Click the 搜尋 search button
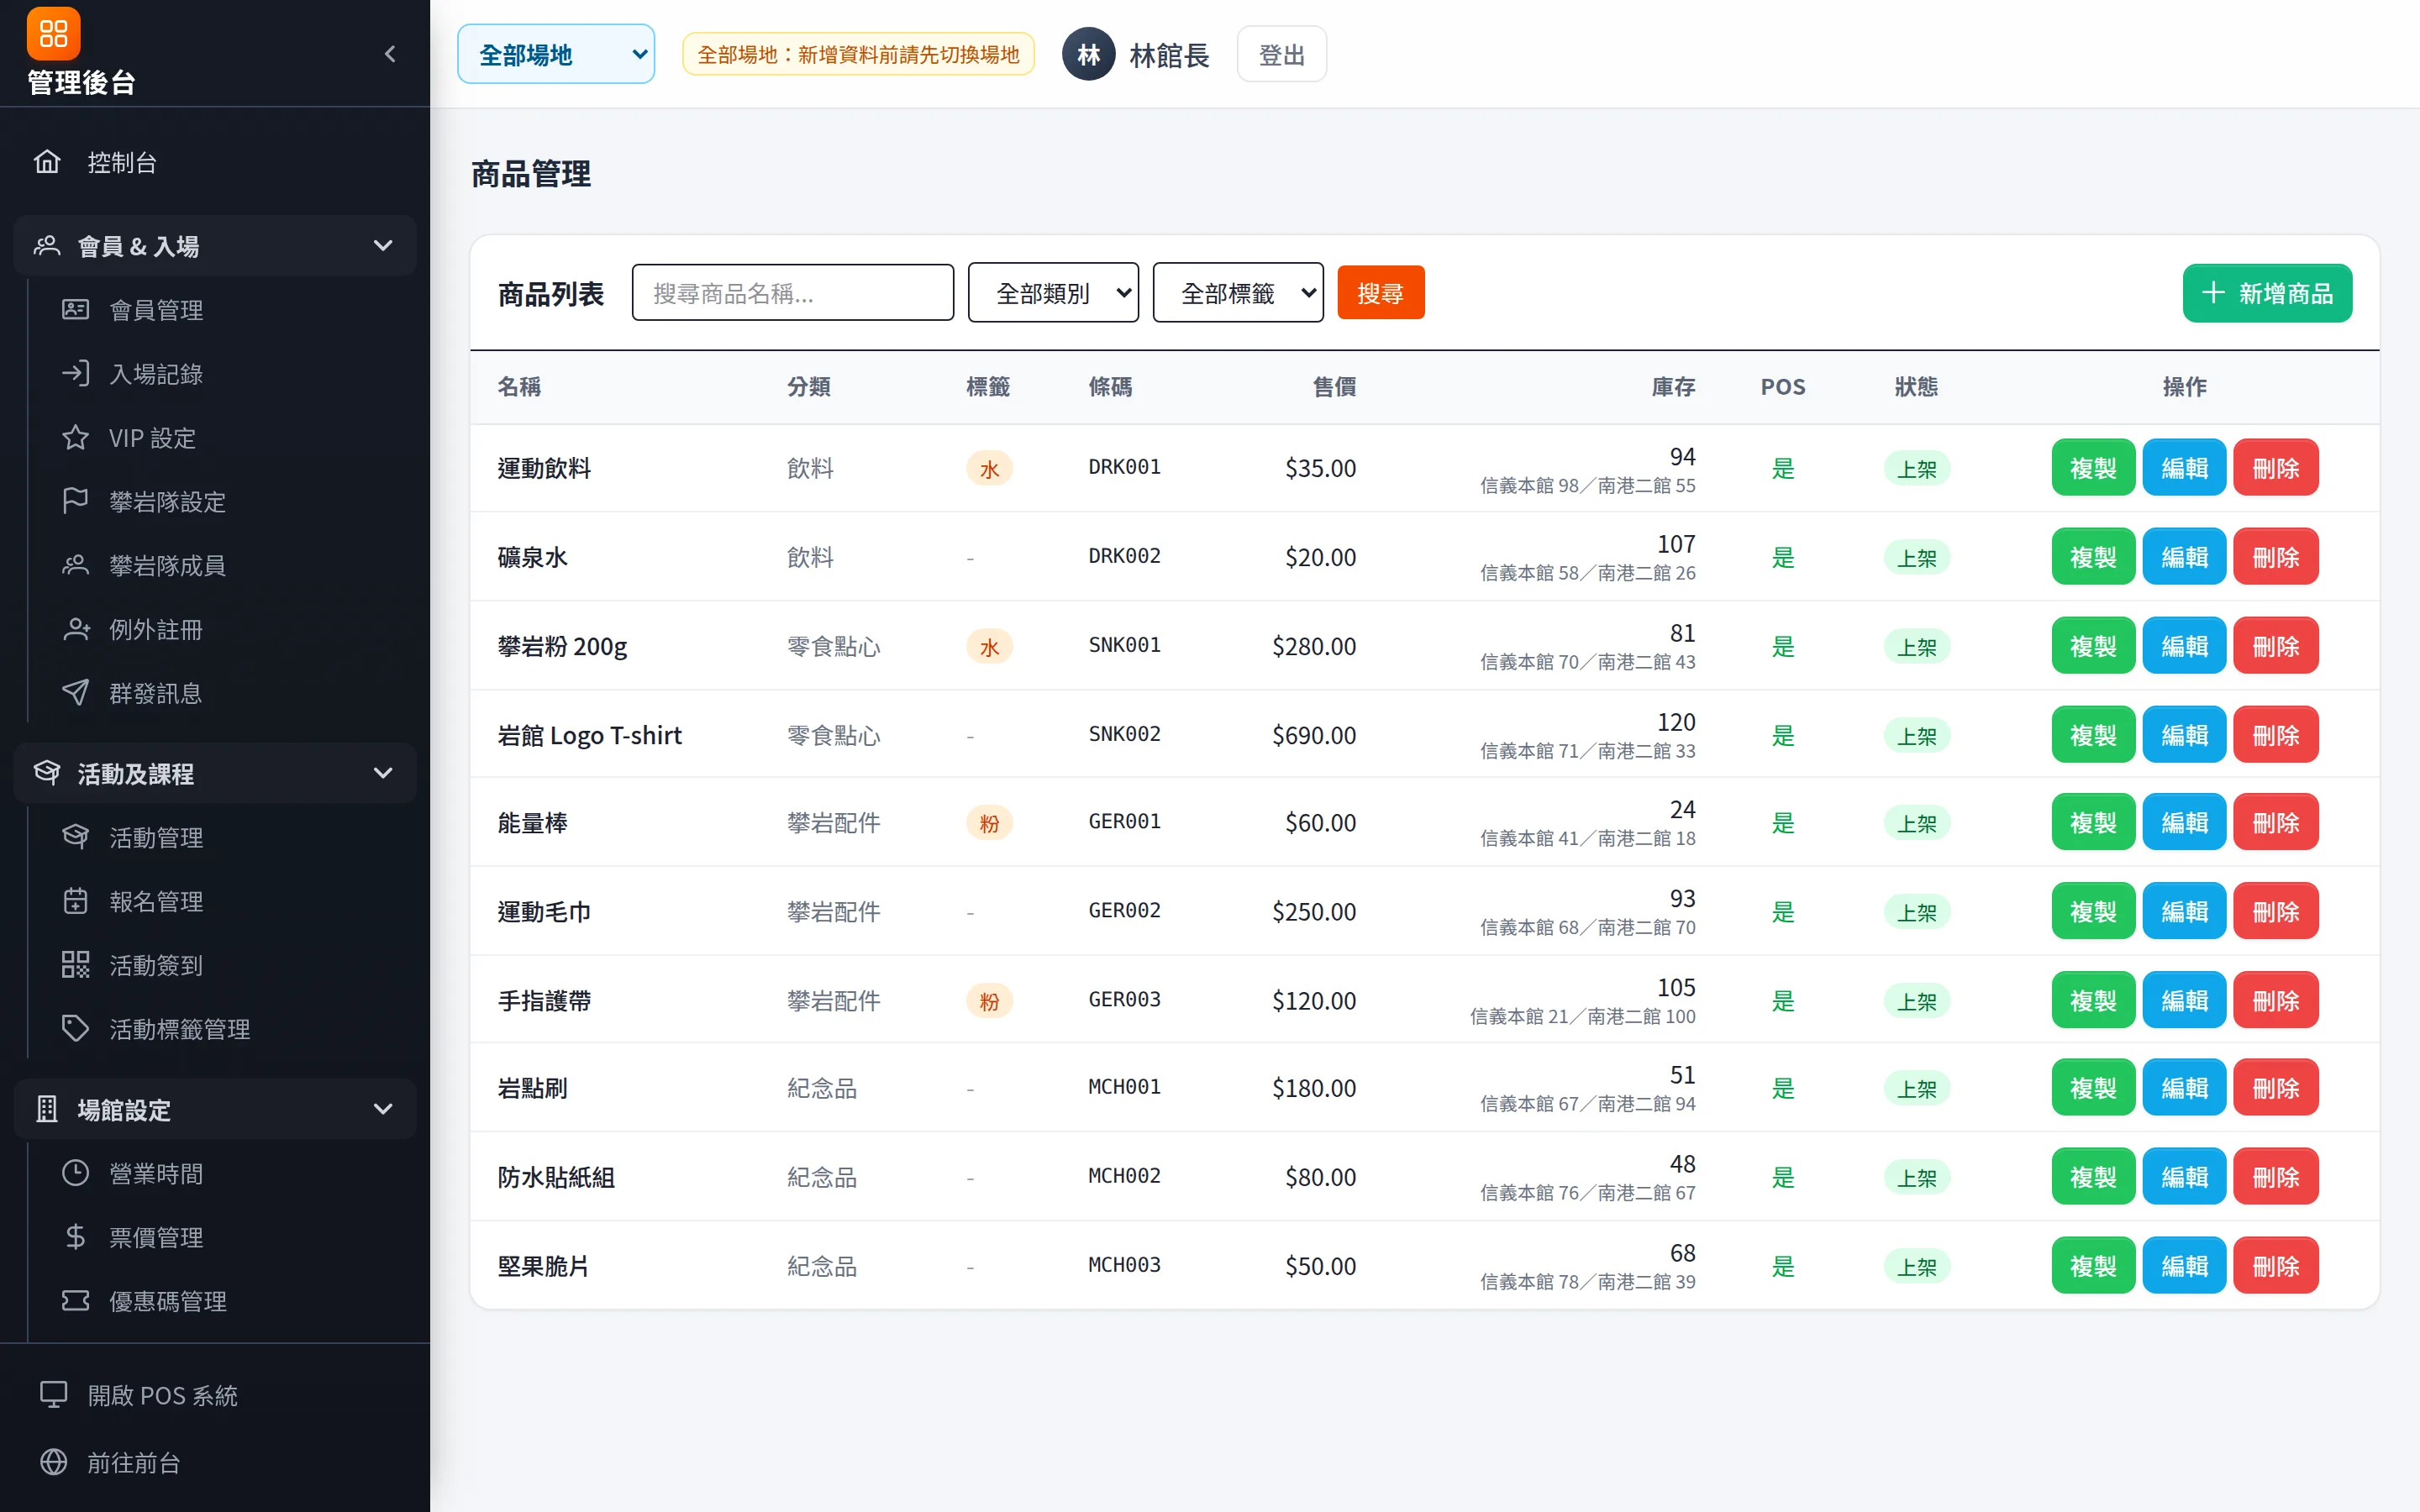Viewport: 2420px width, 1512px height. pyautogui.click(x=1381, y=293)
